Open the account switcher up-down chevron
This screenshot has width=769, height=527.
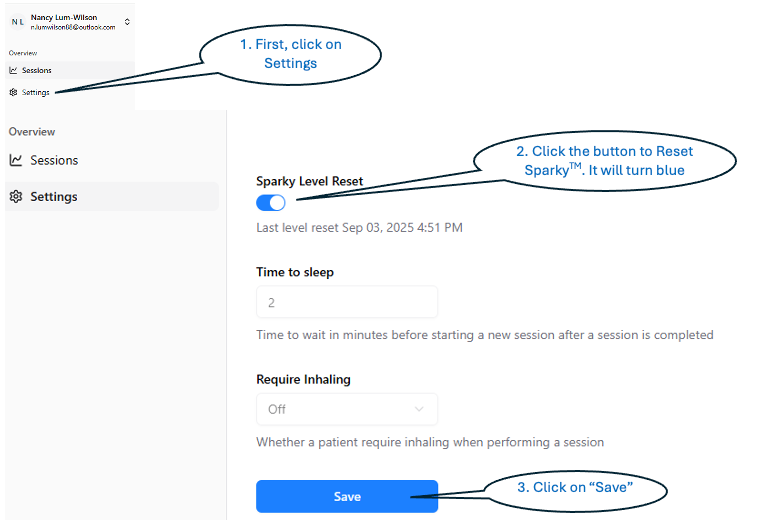[127, 22]
